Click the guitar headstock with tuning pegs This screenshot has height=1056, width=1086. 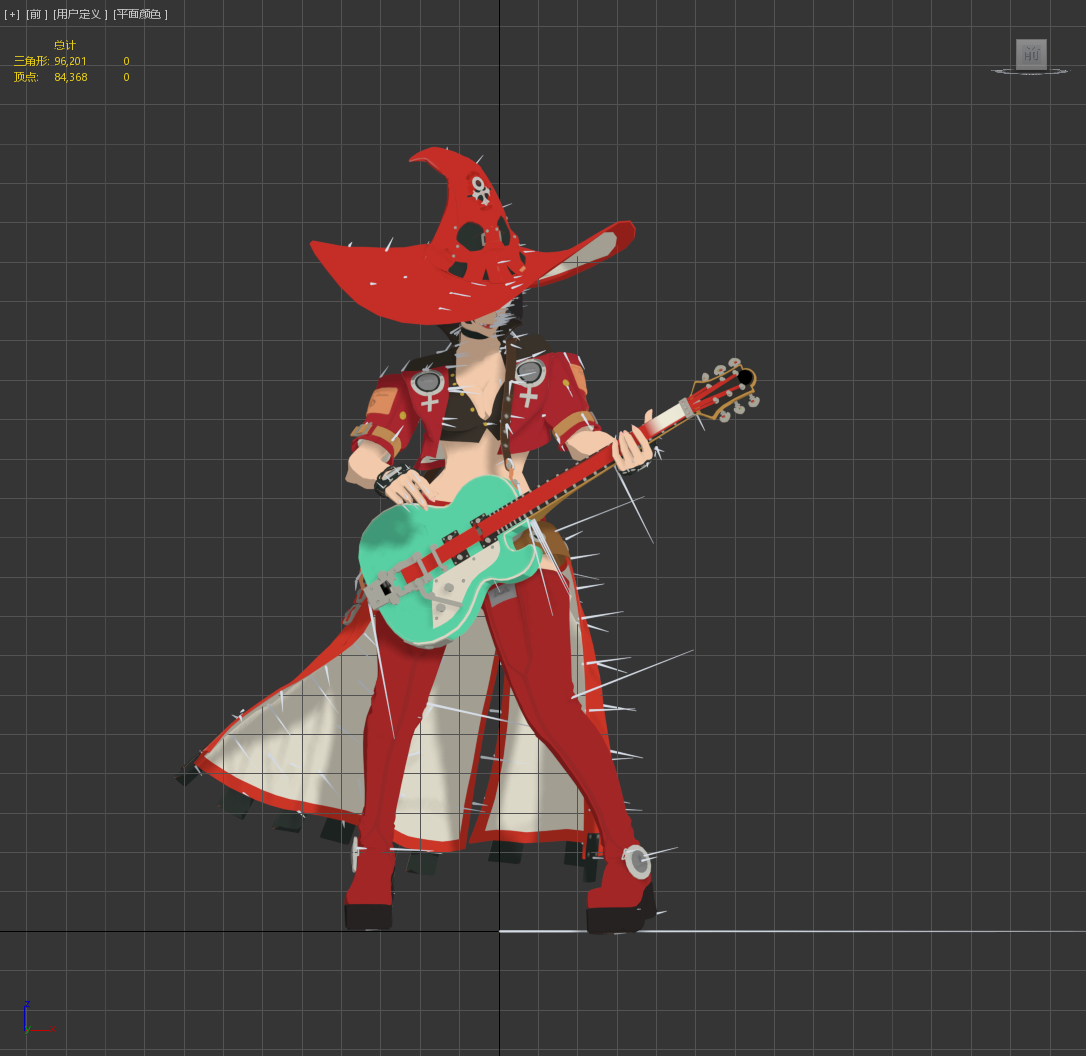(x=726, y=391)
